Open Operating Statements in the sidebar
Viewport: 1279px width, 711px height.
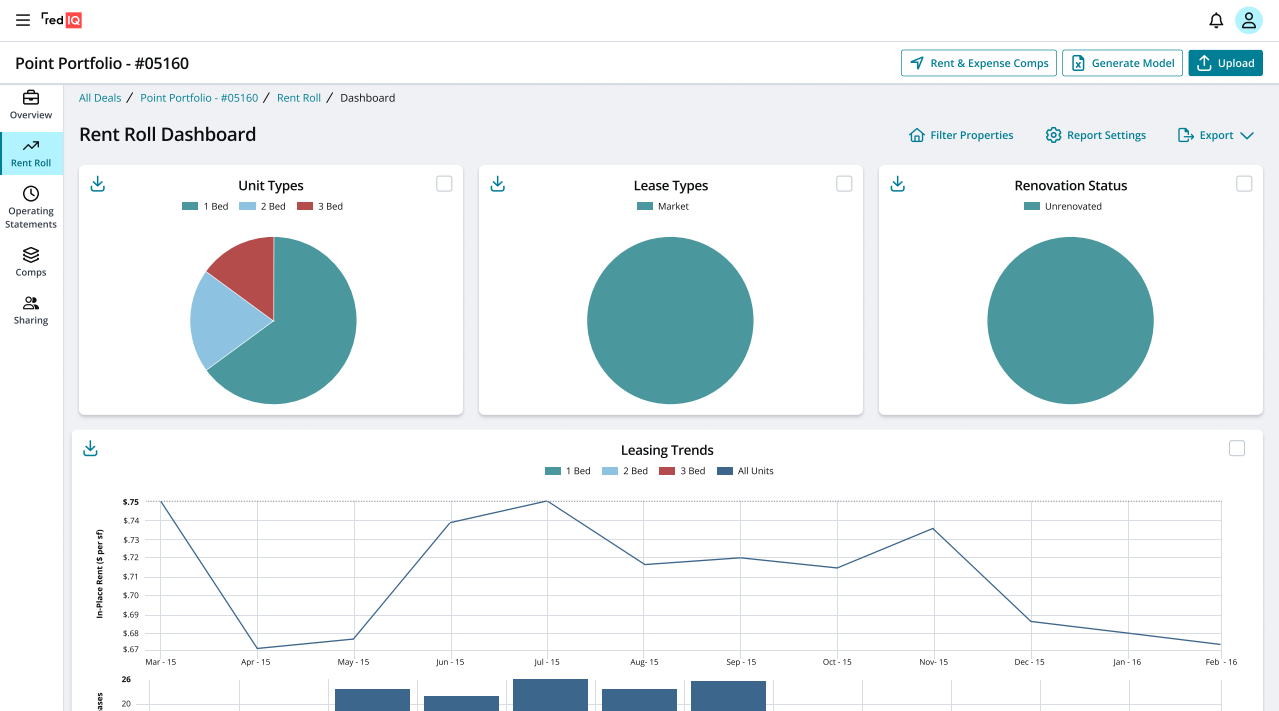[31, 207]
